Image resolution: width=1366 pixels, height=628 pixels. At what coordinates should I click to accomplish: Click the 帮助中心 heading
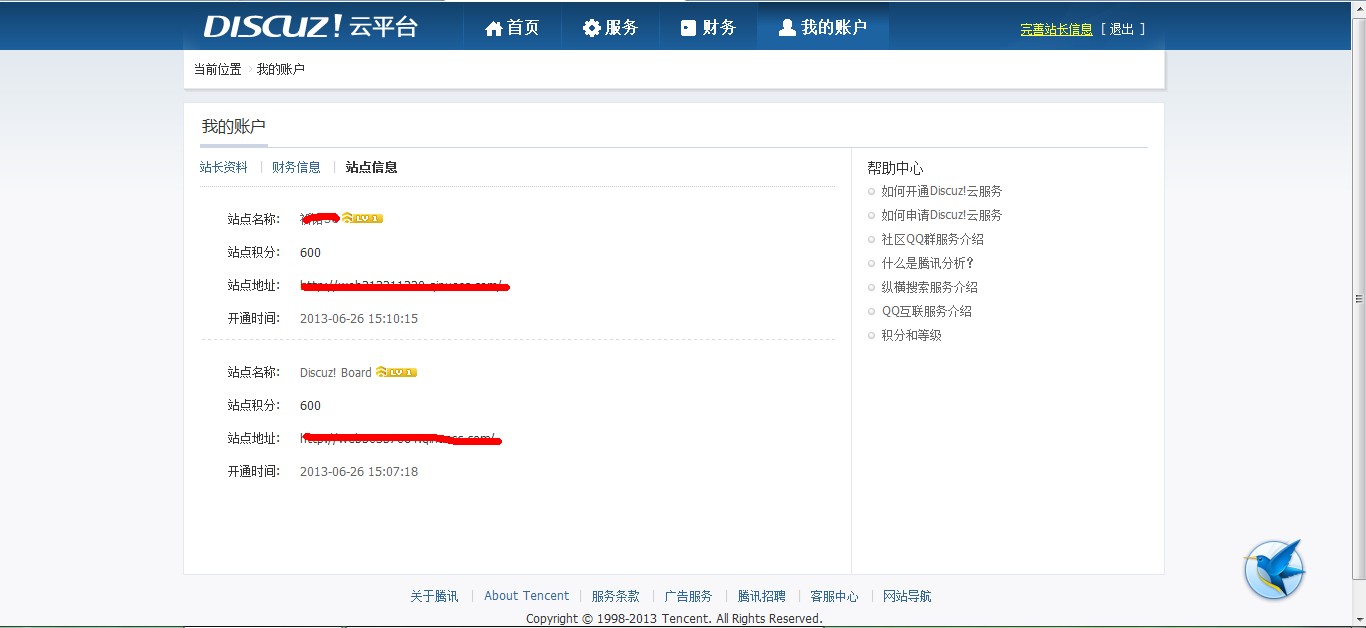tap(895, 168)
